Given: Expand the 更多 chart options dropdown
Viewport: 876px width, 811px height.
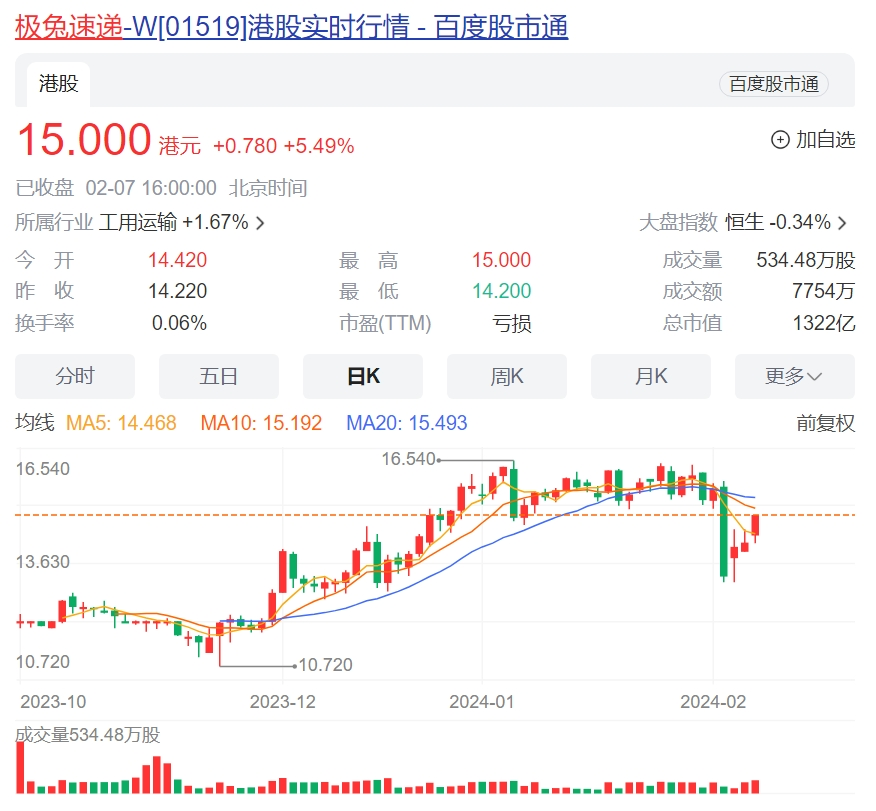Looking at the screenshot, I should [x=794, y=376].
